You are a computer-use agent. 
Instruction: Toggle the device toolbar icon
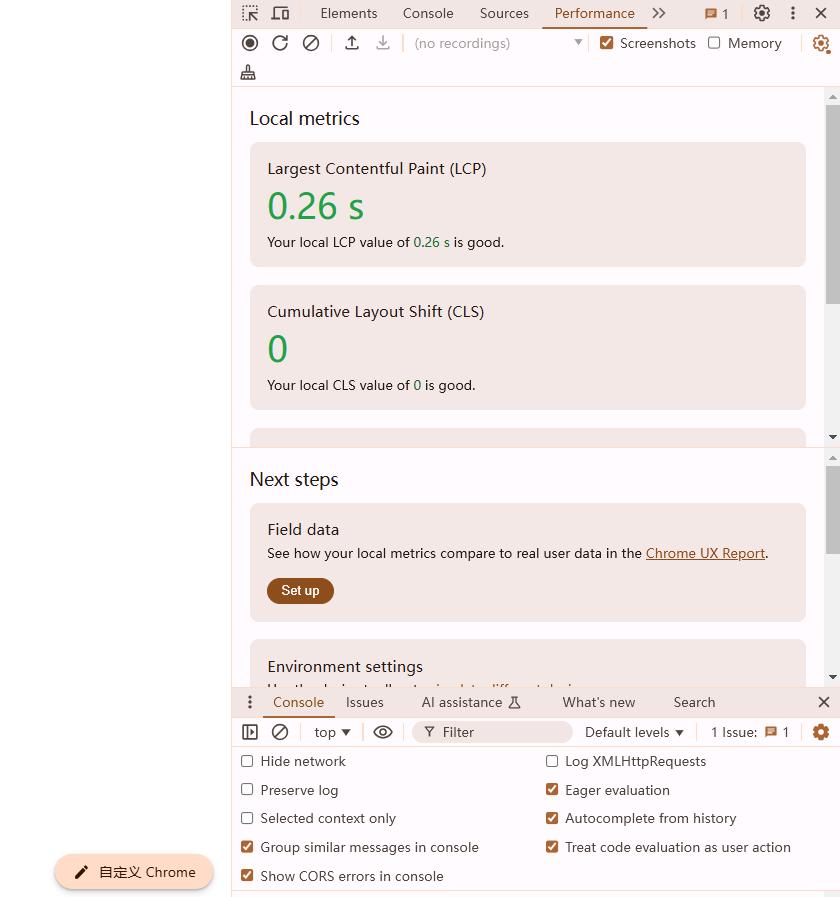[x=280, y=13]
